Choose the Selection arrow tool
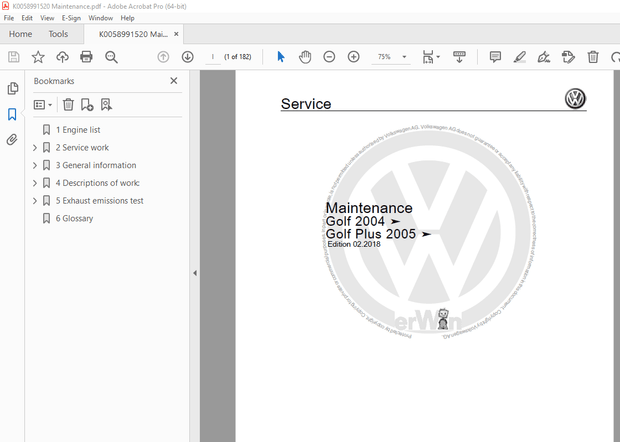This screenshot has width=620, height=442. 281,57
